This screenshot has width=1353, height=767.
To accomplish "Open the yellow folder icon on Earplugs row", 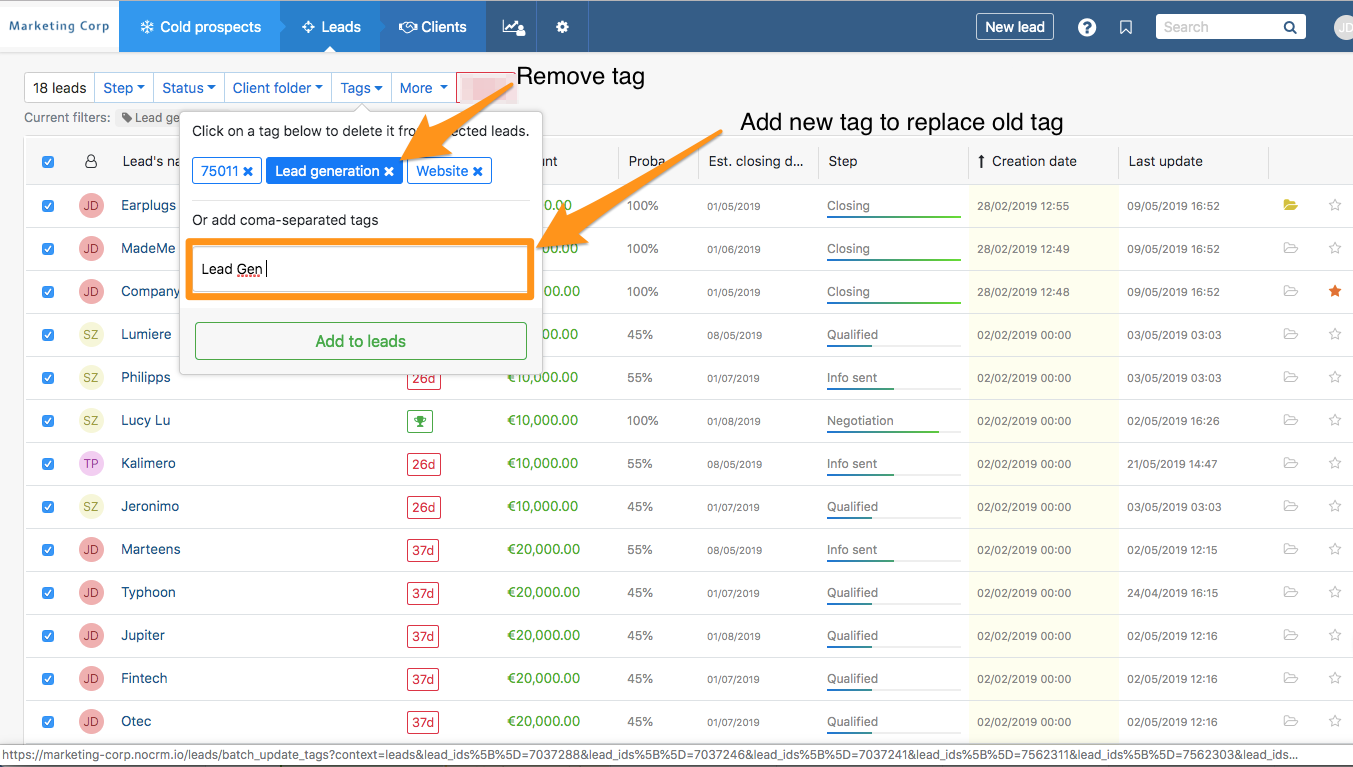I will pyautogui.click(x=1290, y=204).
